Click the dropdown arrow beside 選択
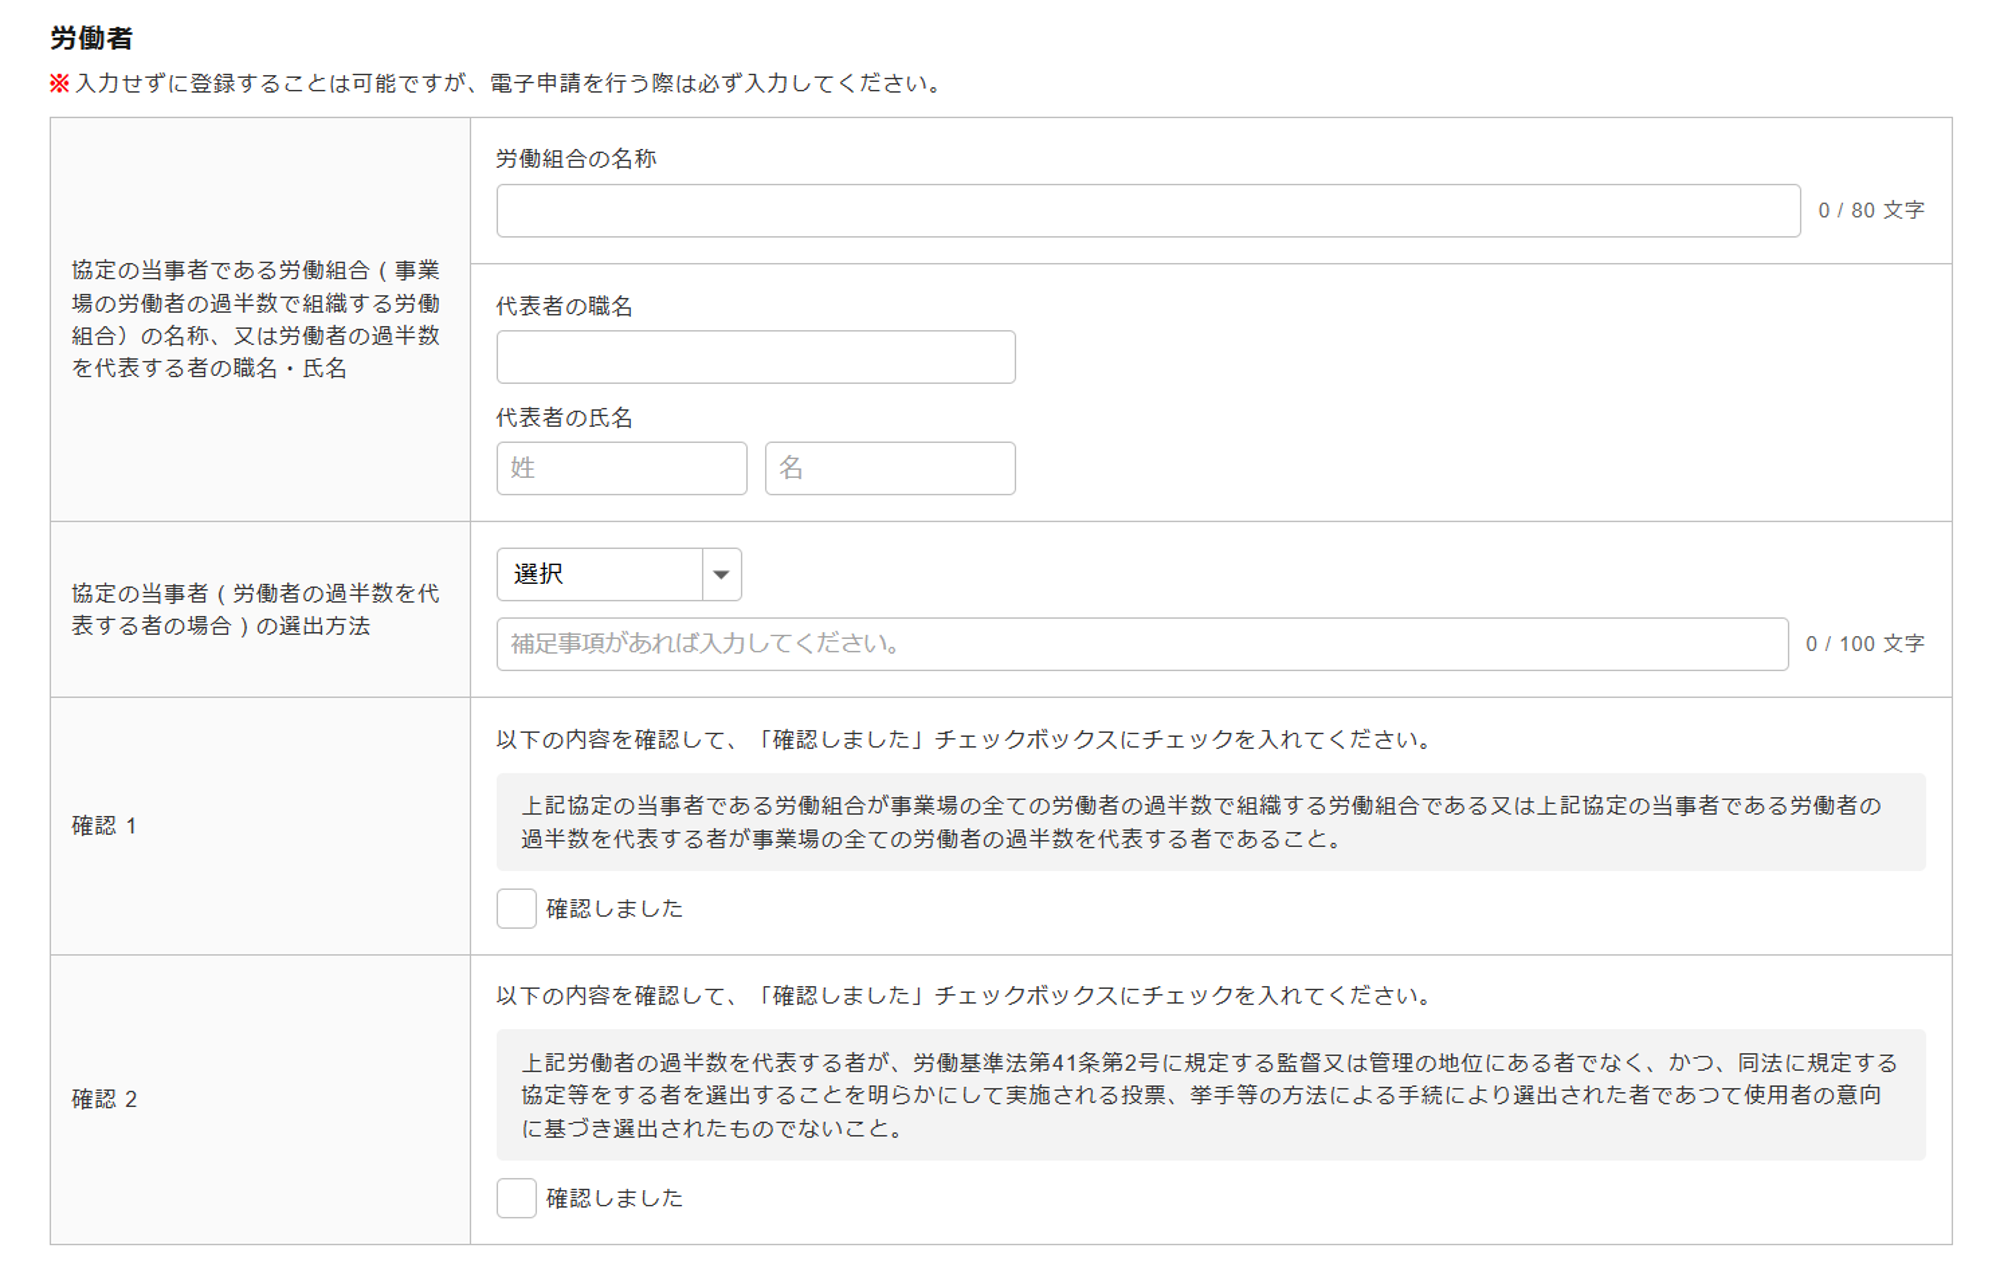Screen dimensions: 2000x1268 coord(721,574)
